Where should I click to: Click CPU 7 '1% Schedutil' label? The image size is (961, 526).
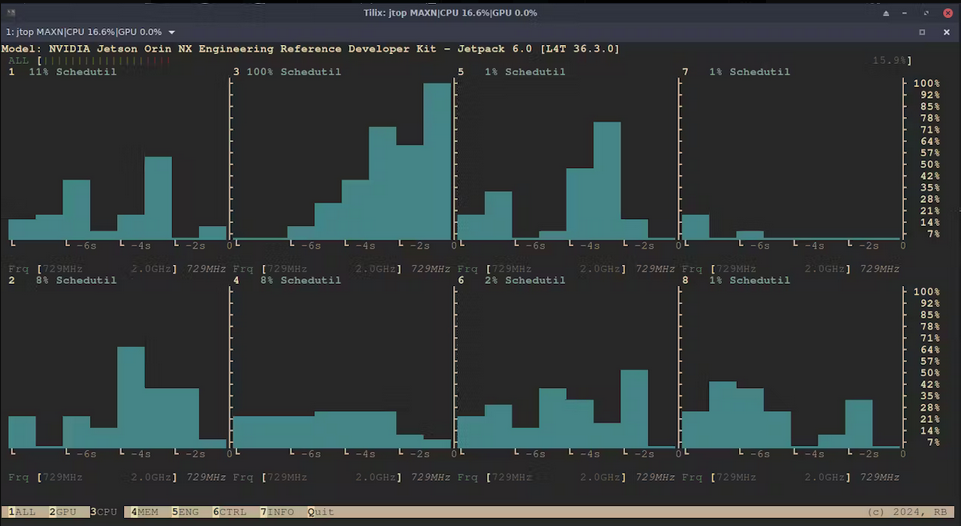(x=750, y=72)
